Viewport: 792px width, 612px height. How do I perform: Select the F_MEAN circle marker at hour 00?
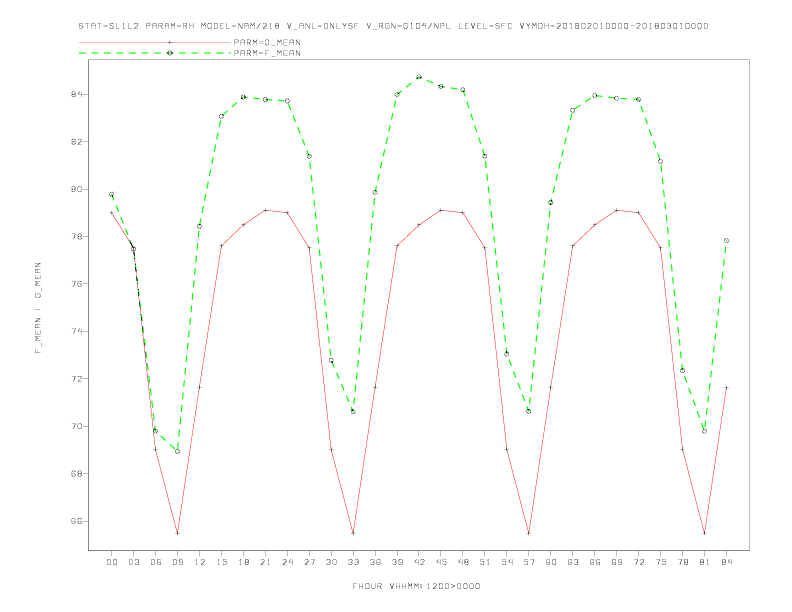112,194
